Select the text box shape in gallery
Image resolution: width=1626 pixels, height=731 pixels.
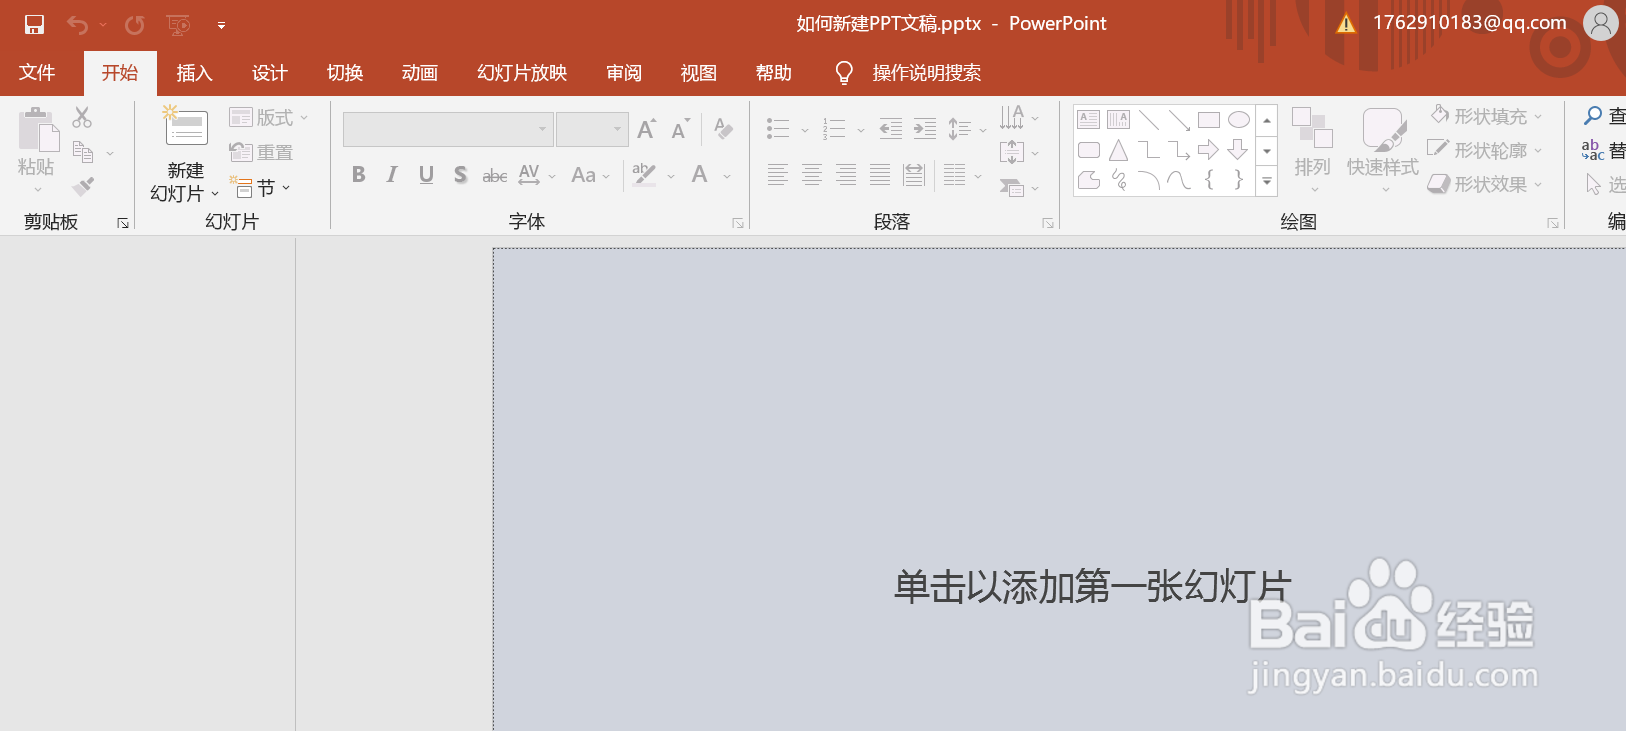pyautogui.click(x=1089, y=120)
